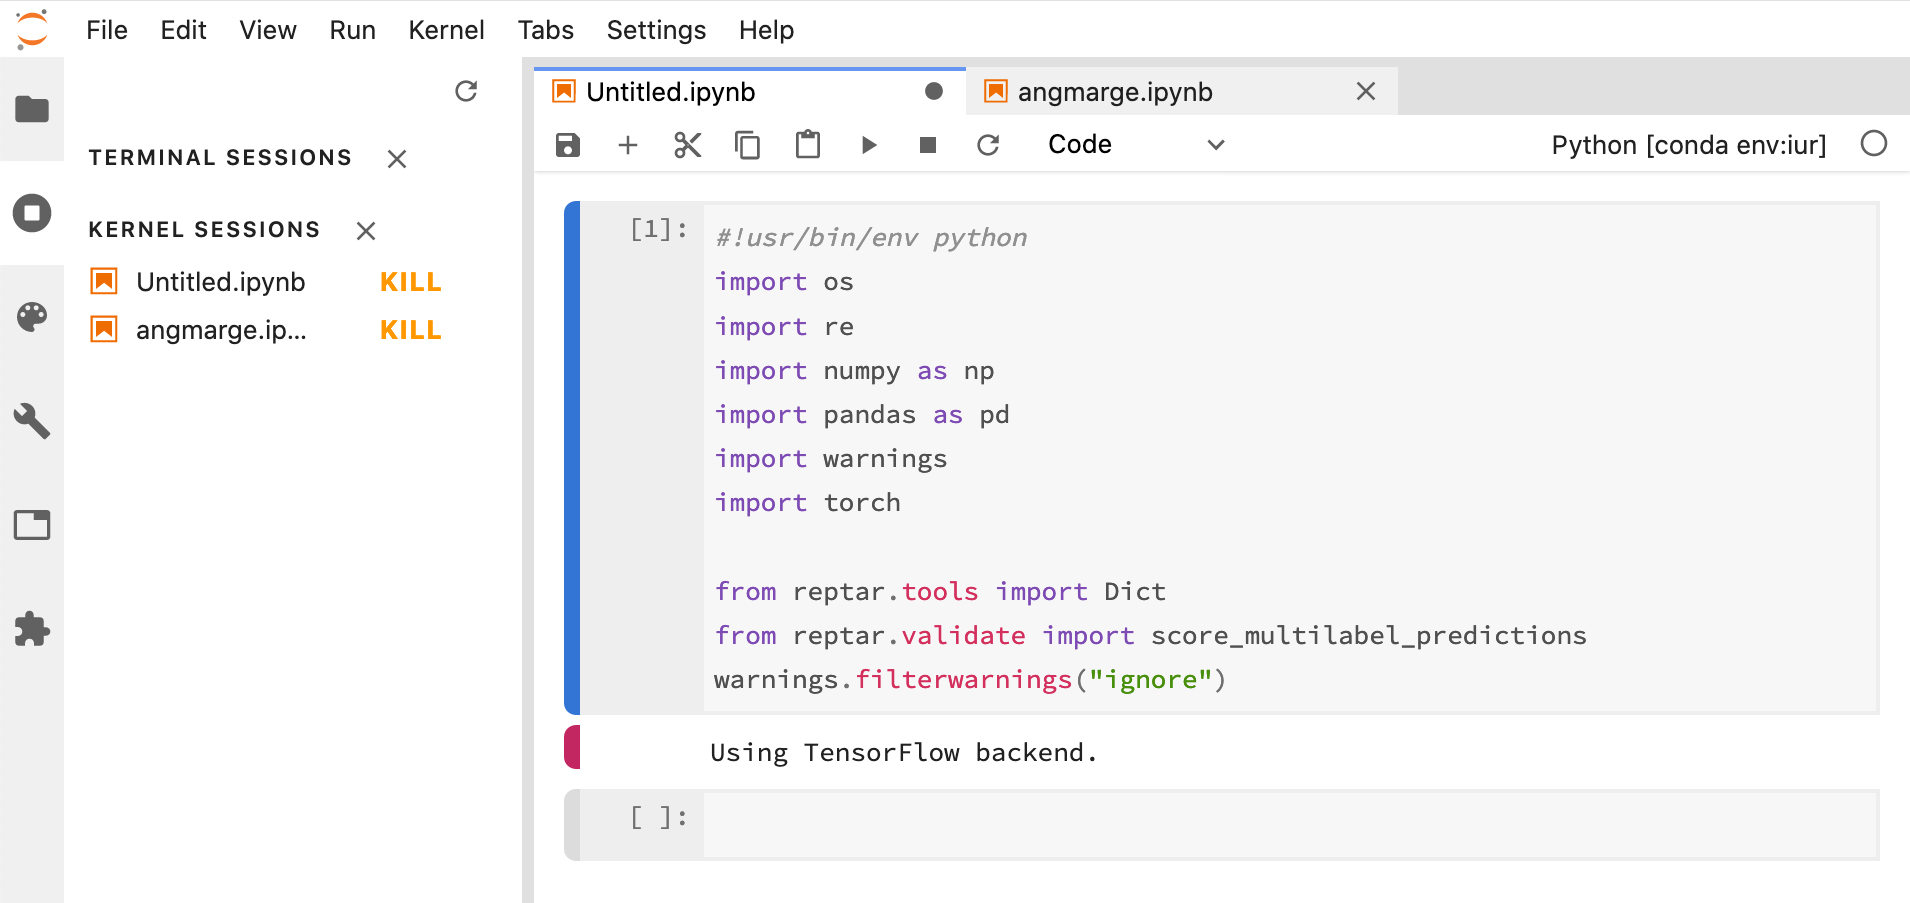
Task: Open the View menu
Action: (x=268, y=30)
